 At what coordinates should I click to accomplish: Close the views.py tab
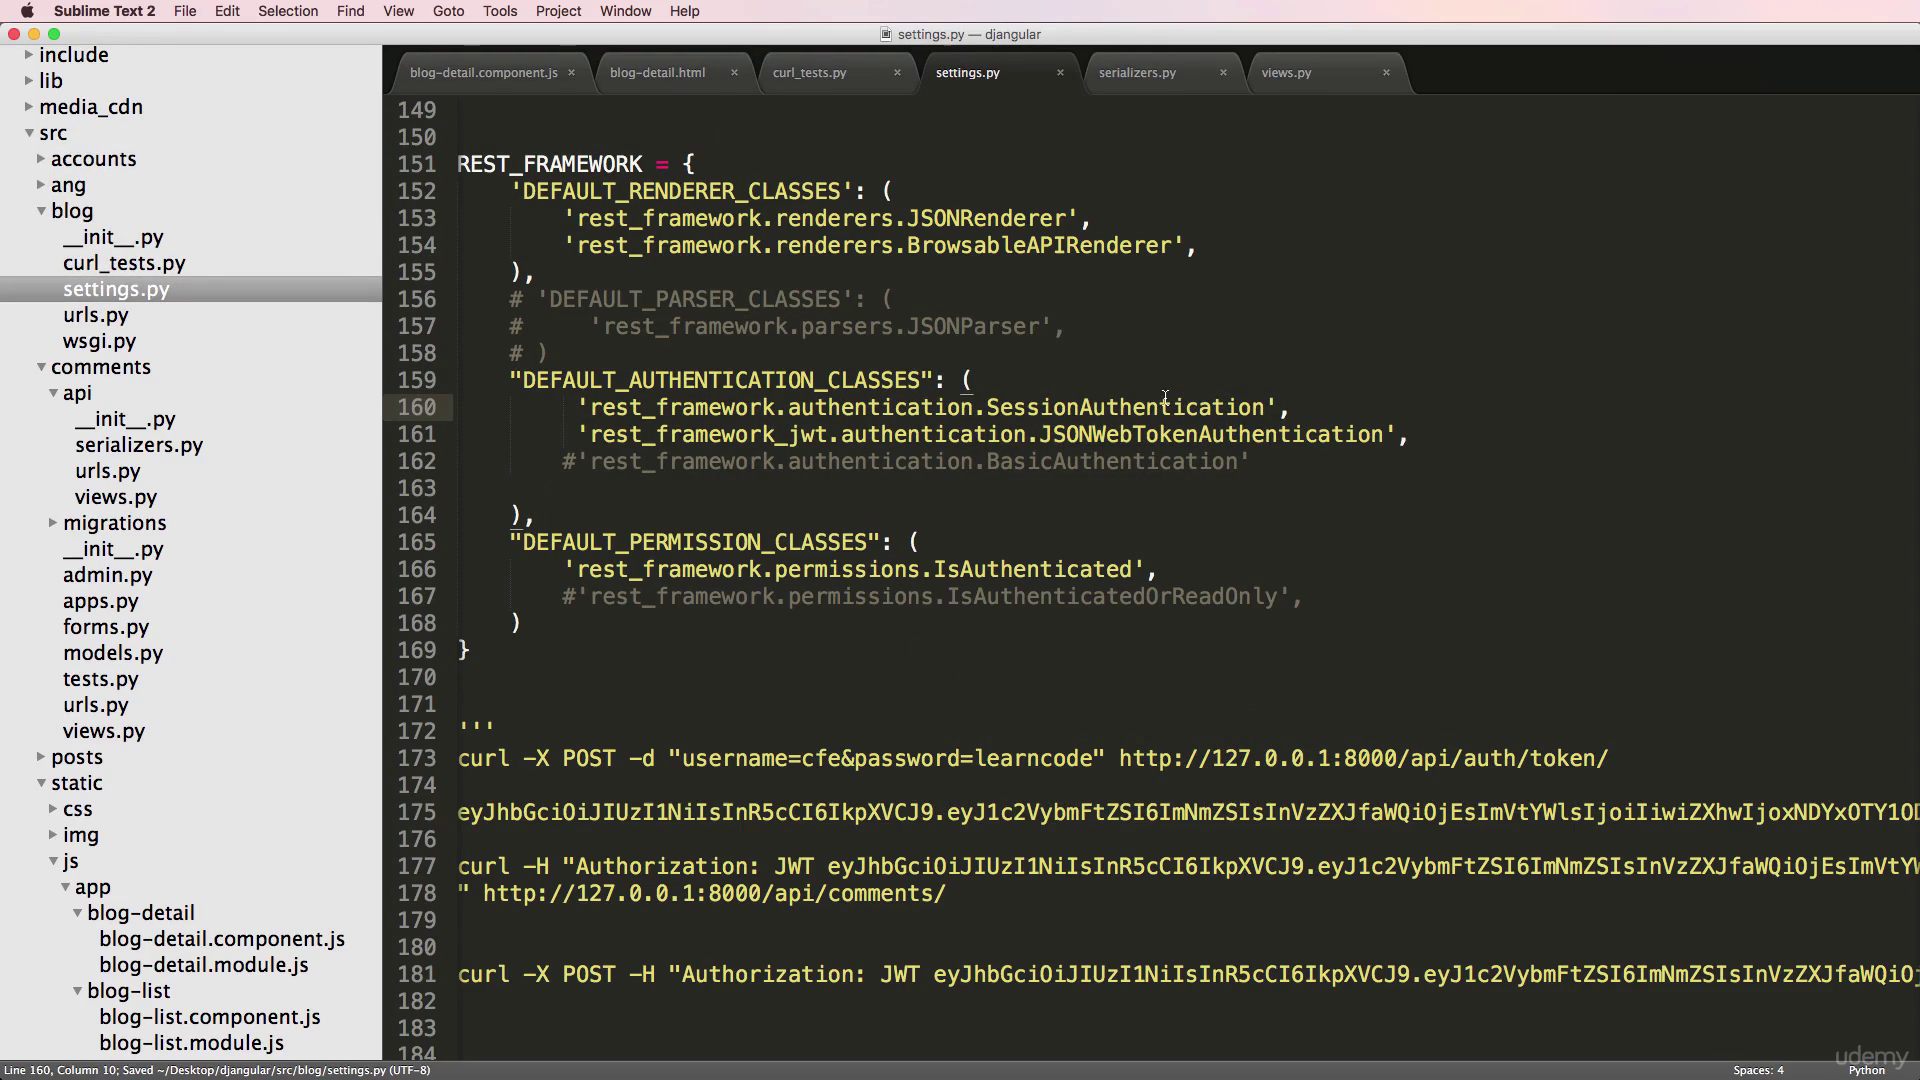(x=1386, y=72)
